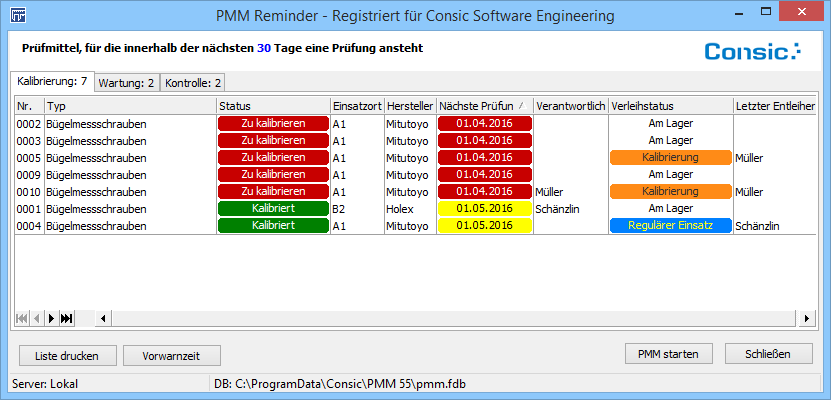Go to next record arrow

(52, 318)
